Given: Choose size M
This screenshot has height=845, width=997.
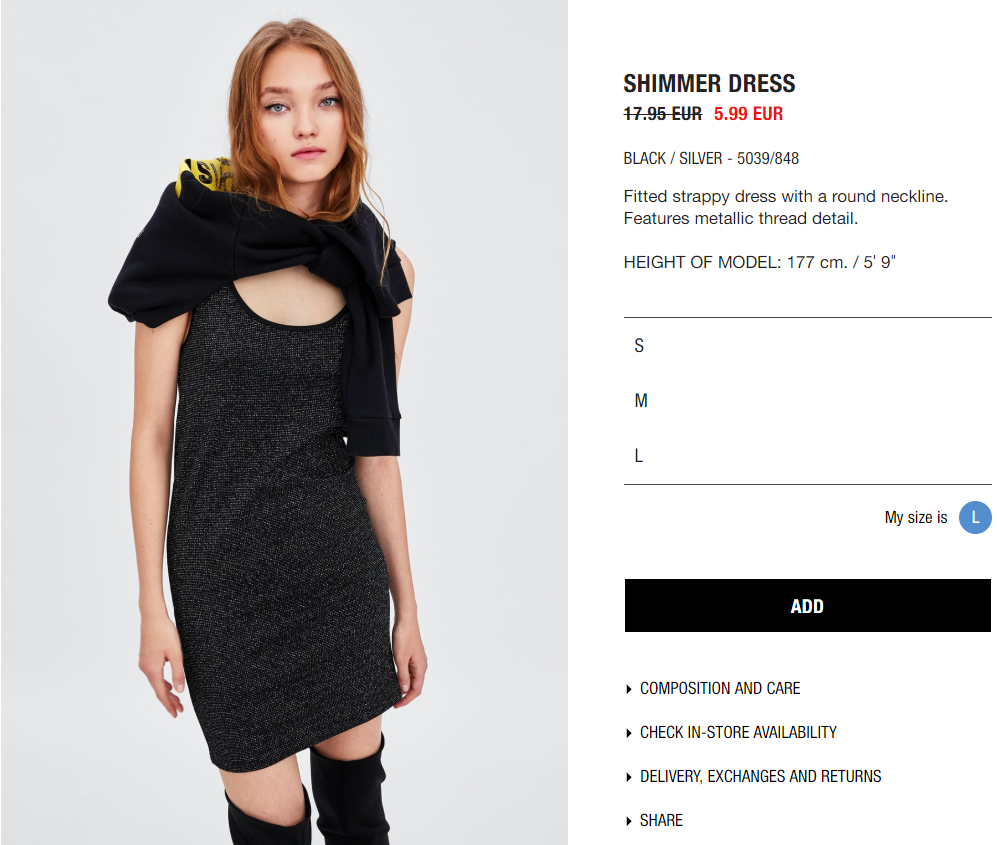Looking at the screenshot, I should click(x=808, y=401).
